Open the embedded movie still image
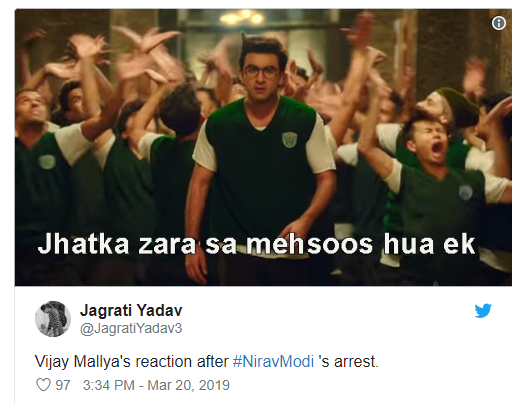The image size is (512, 404). pyautogui.click(x=263, y=147)
